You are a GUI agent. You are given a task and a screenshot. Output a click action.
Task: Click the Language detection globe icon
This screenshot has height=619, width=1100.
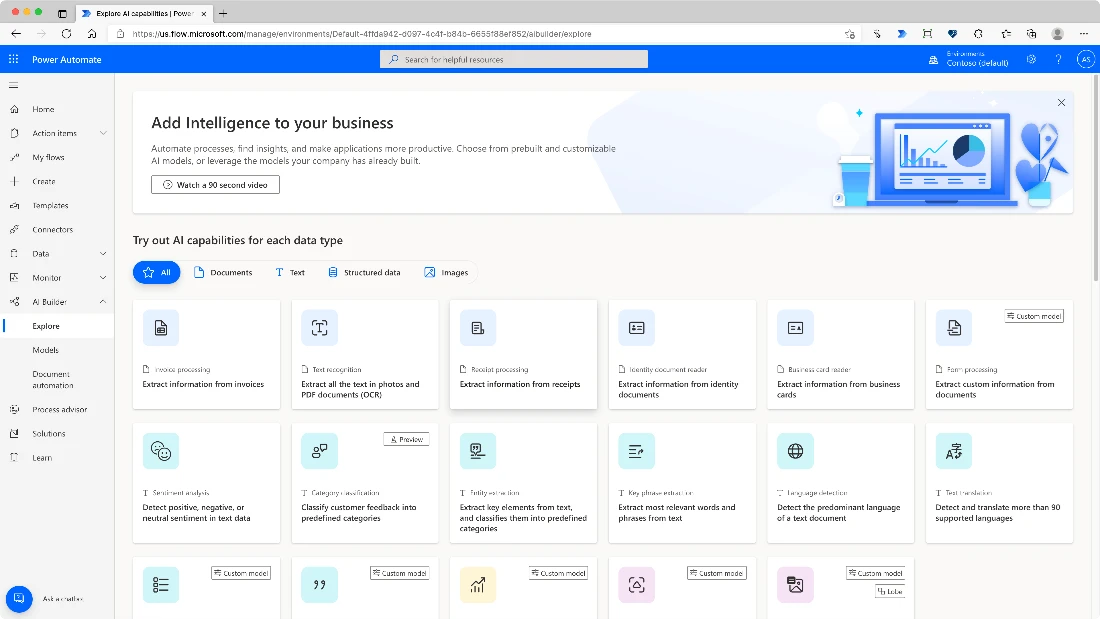[795, 451]
